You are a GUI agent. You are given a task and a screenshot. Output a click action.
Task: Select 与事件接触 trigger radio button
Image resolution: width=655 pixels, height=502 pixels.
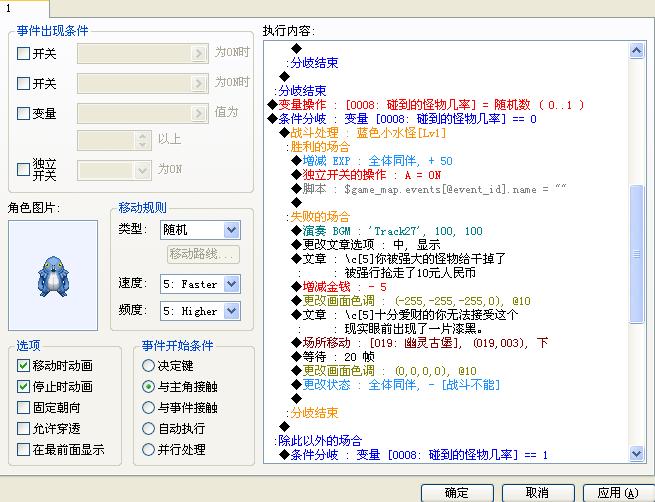point(148,408)
